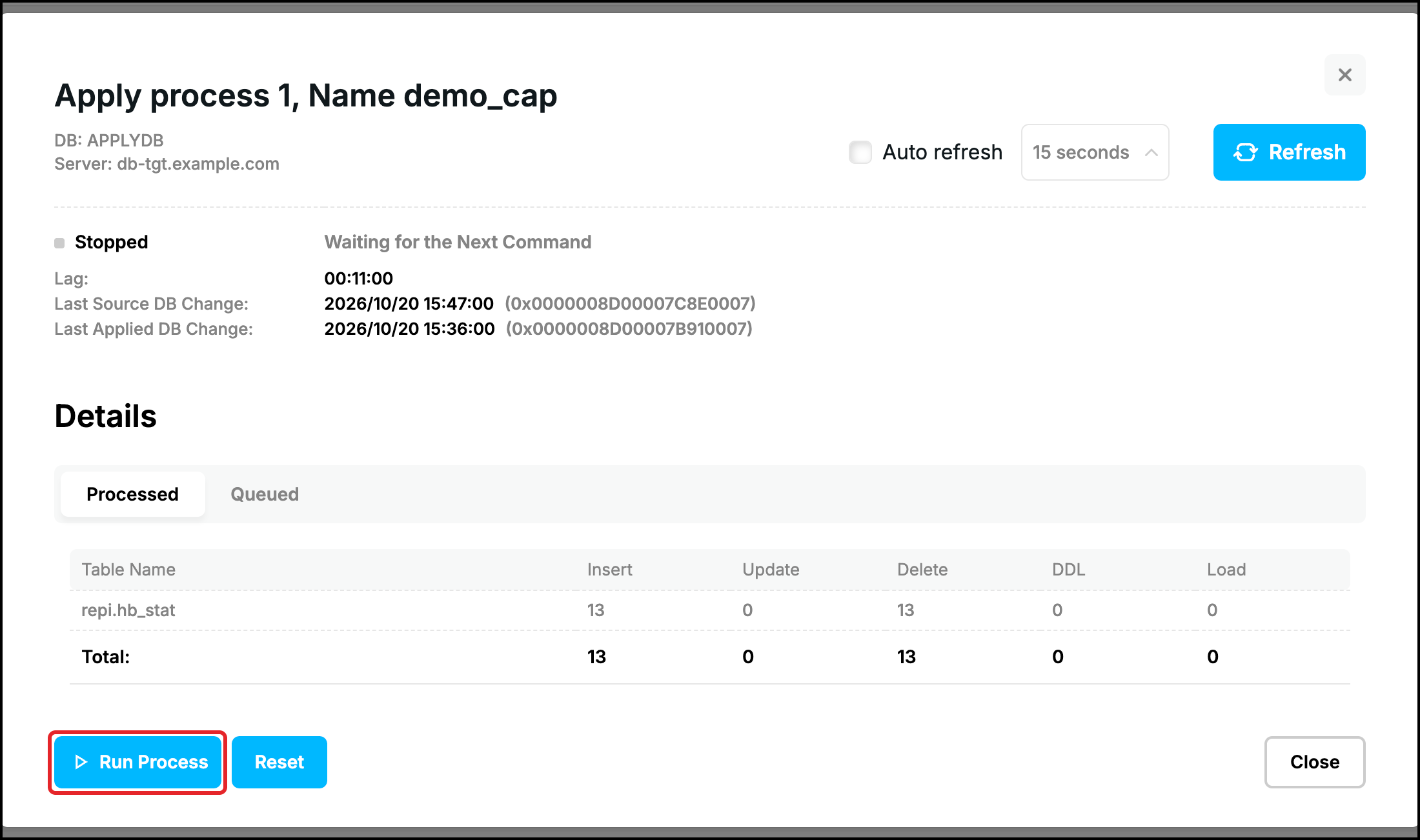Click the Update column header

[x=771, y=570]
